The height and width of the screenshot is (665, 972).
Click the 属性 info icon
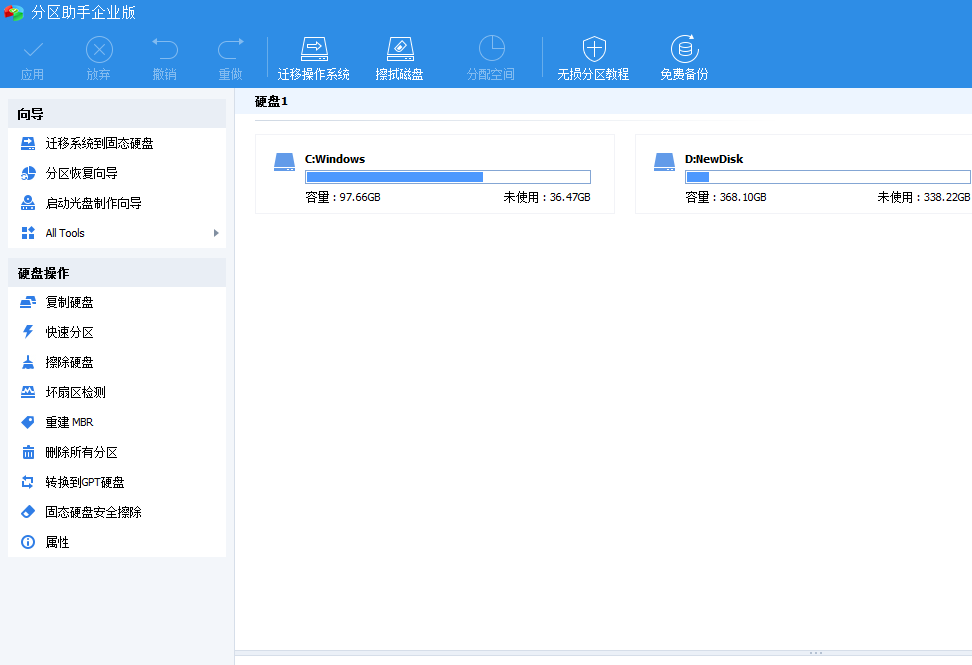coord(28,542)
